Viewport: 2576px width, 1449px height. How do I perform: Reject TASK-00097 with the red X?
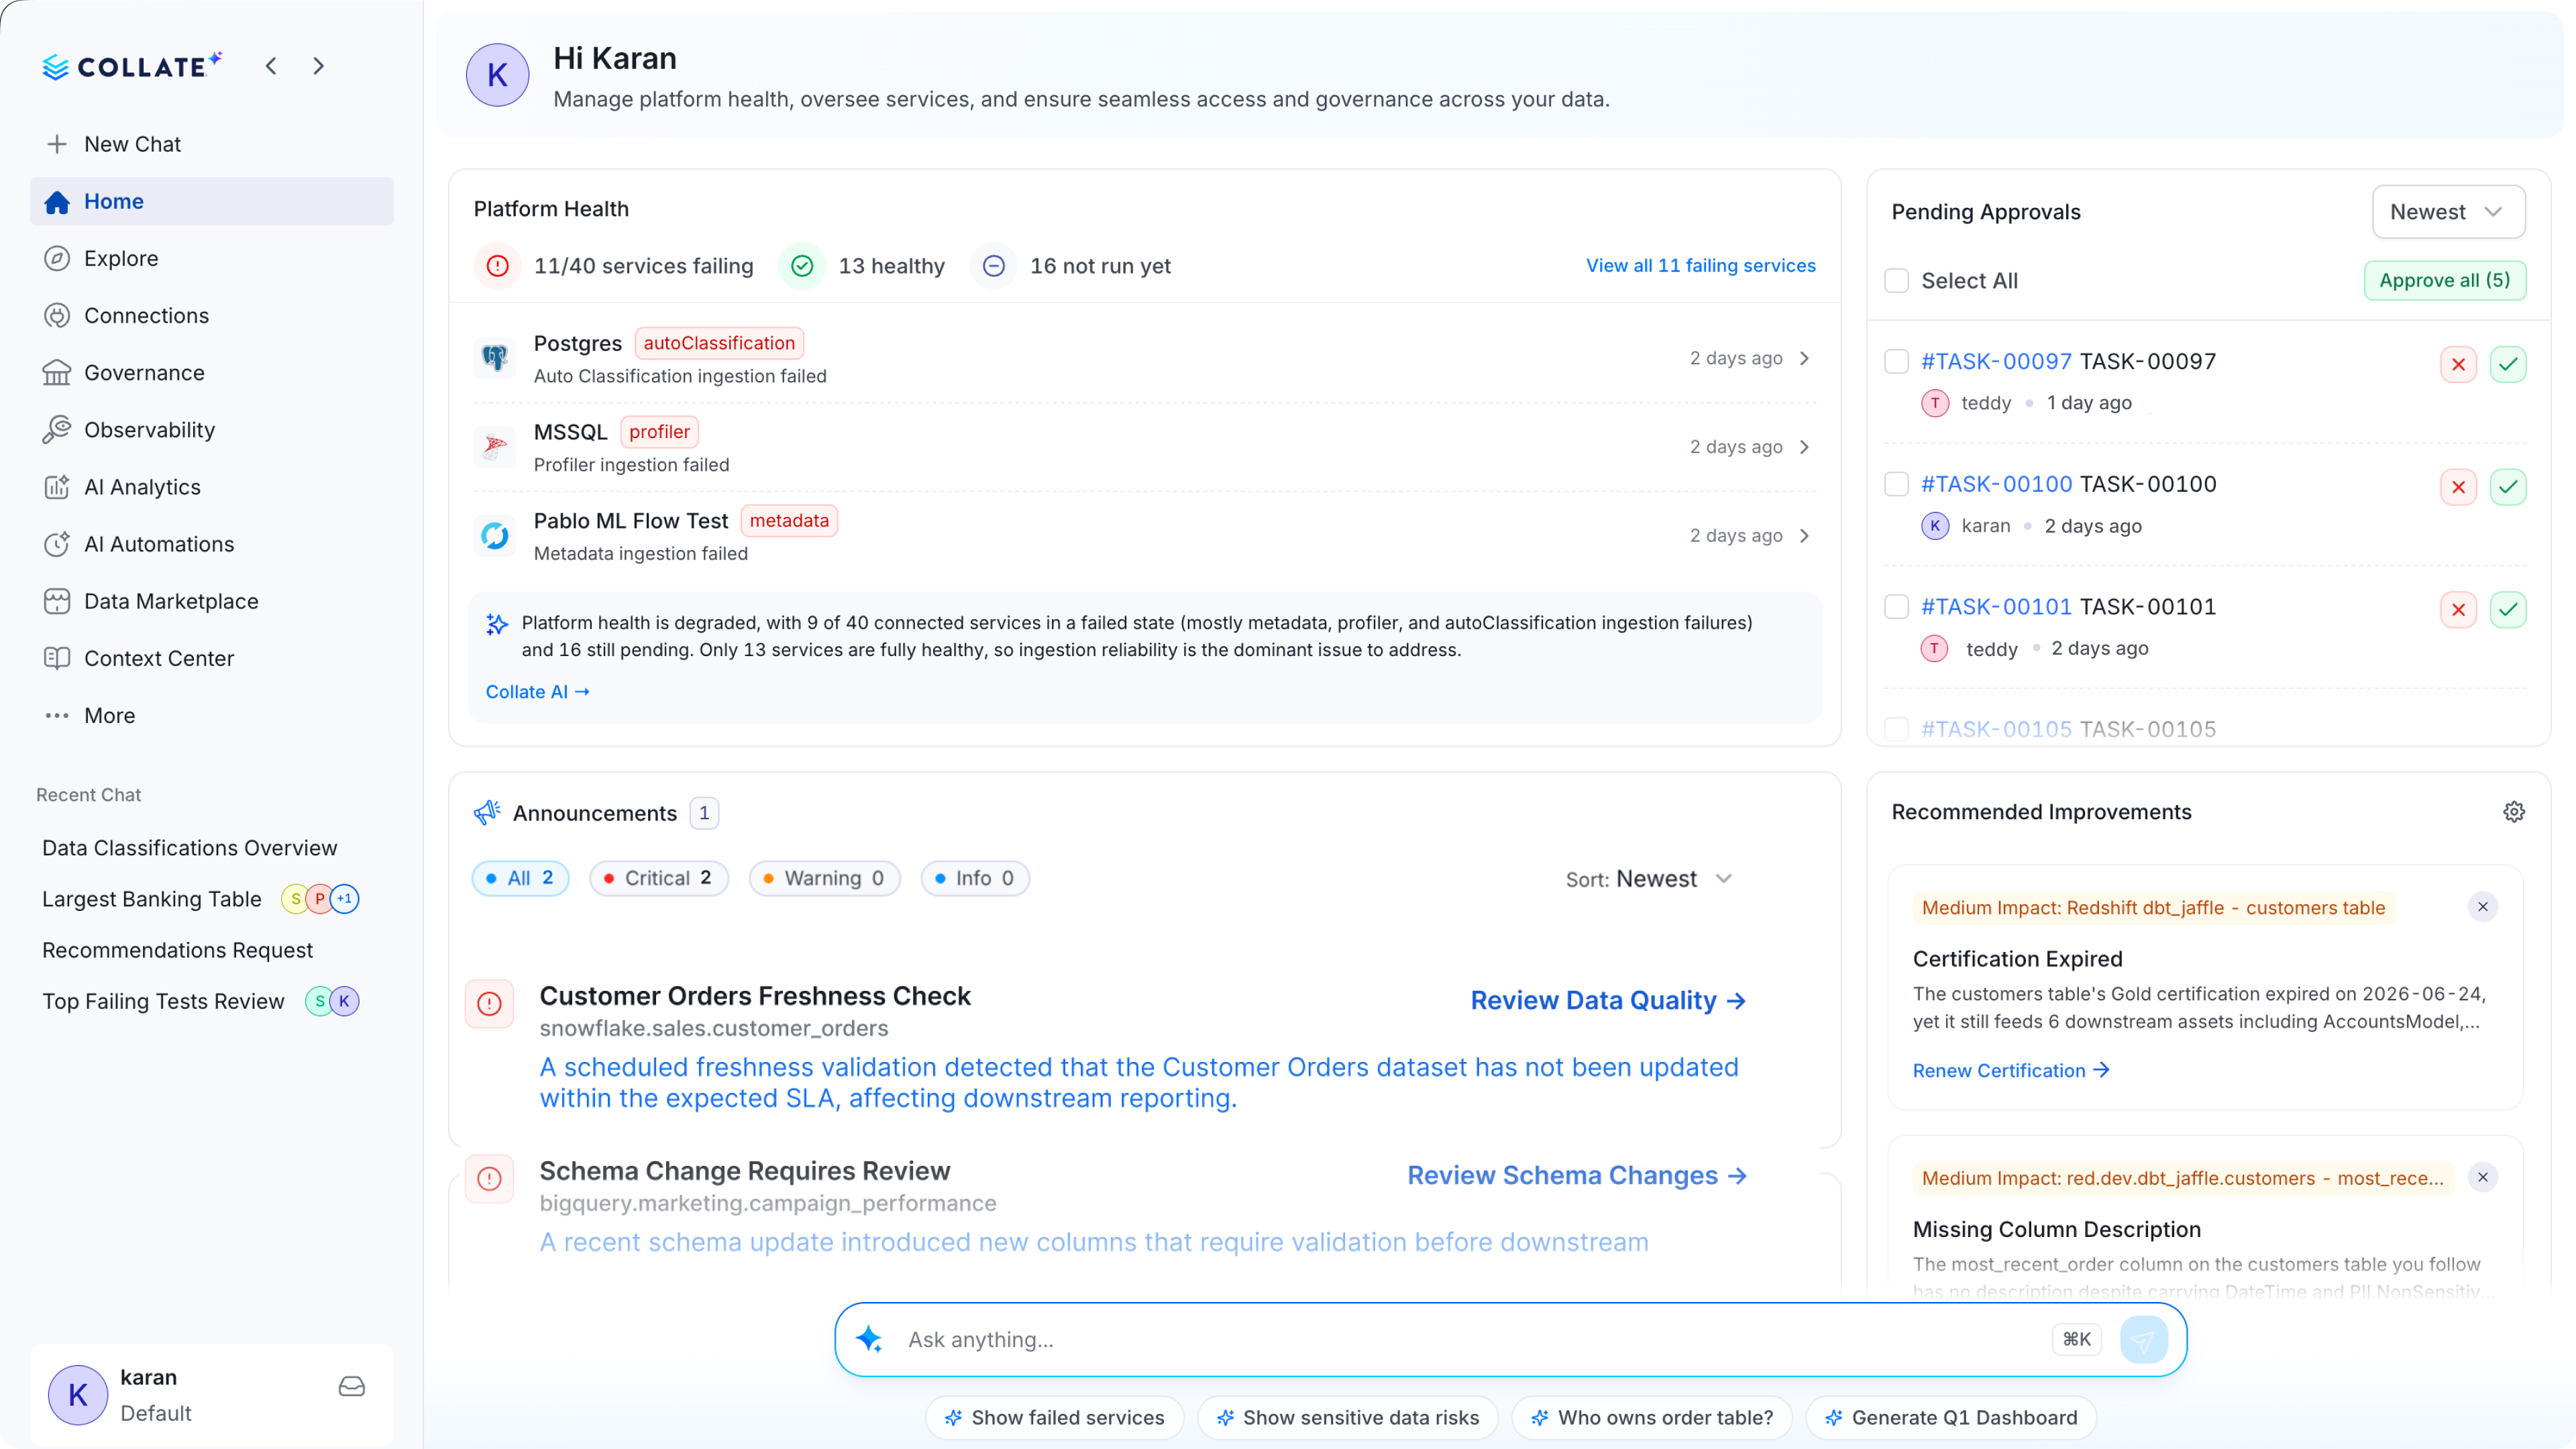coord(2459,364)
